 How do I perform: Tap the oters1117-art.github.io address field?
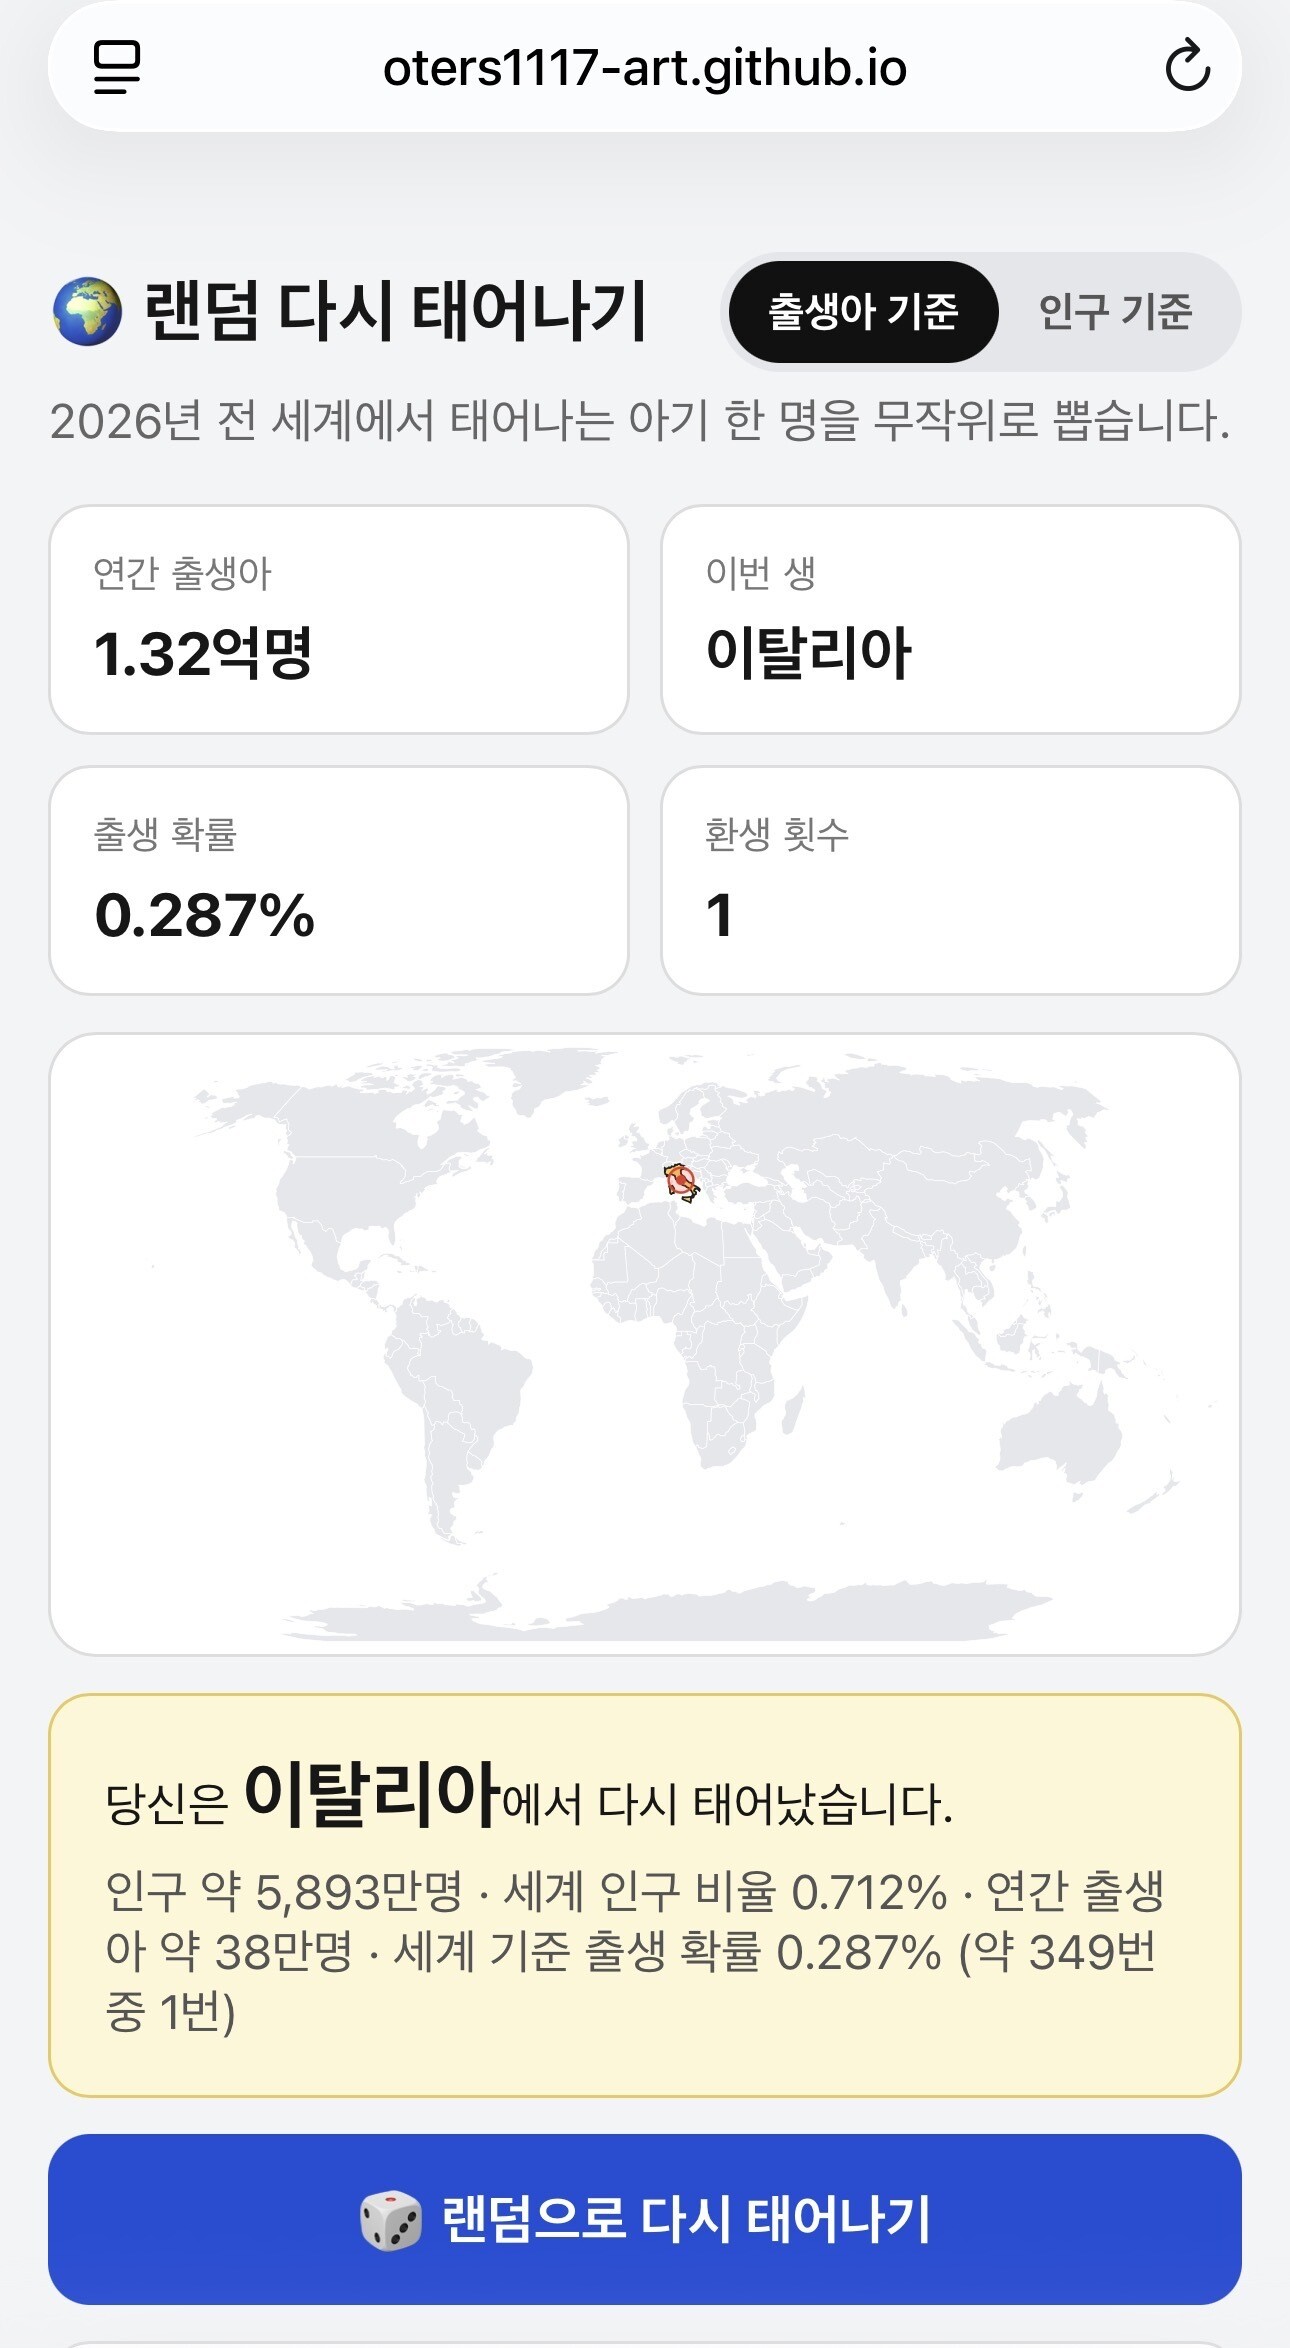pos(645,67)
